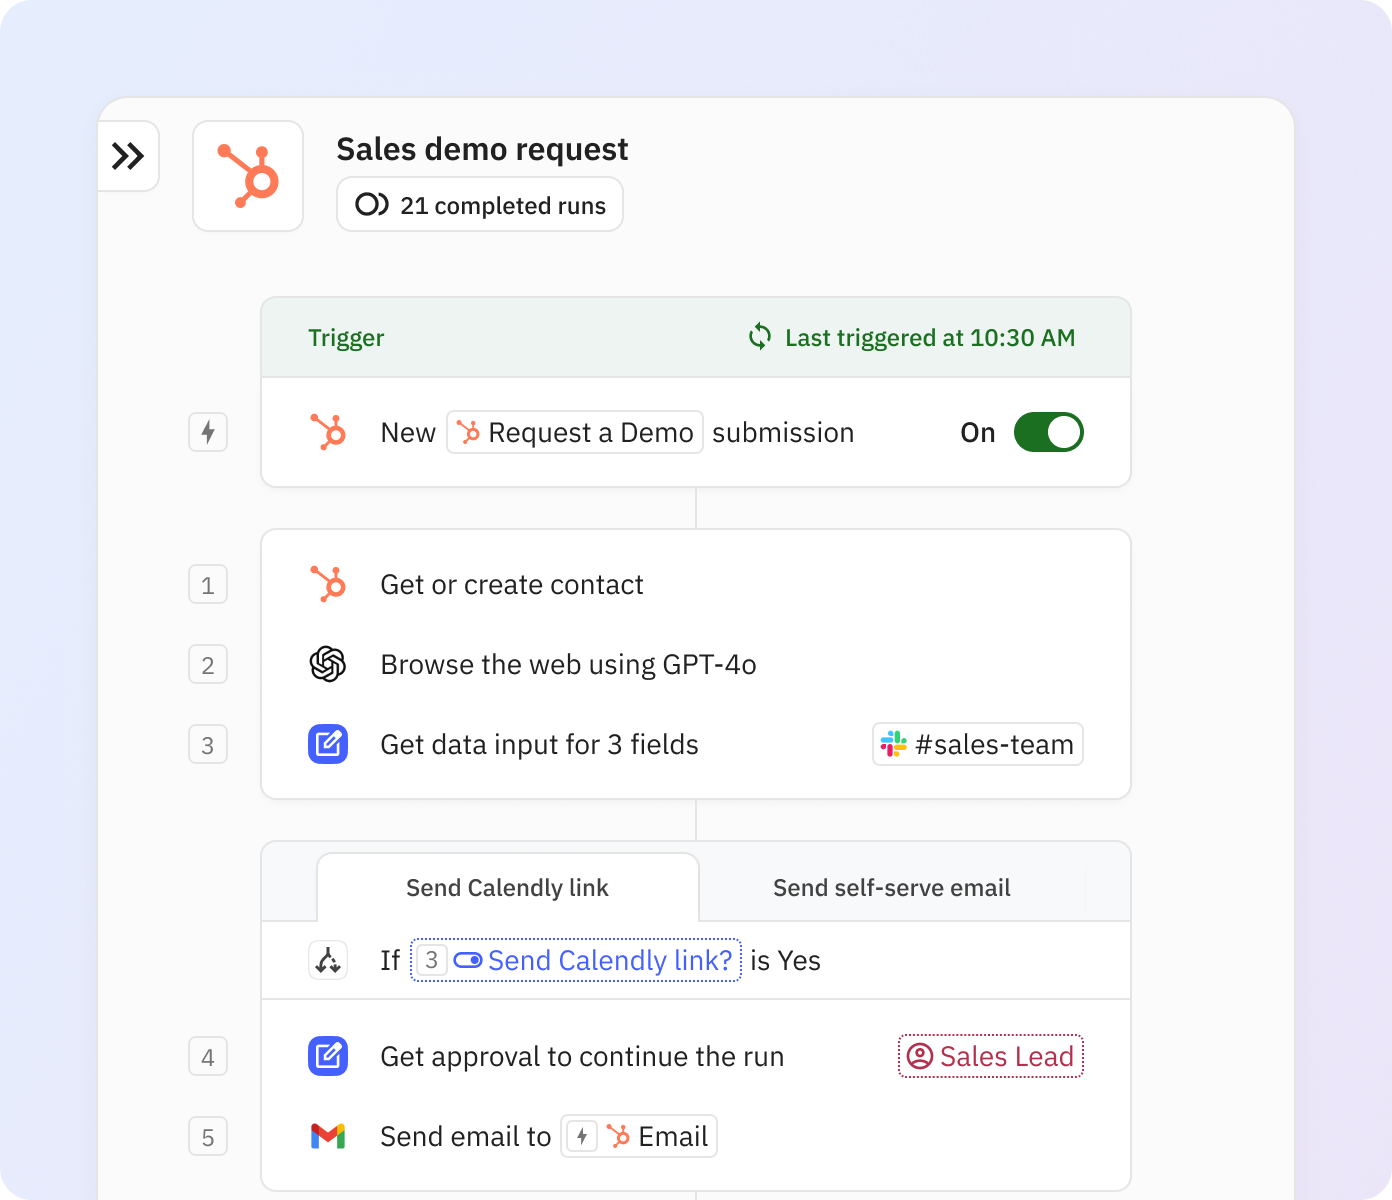This screenshot has width=1392, height=1200.
Task: Select the Send Calendly link tab
Action: 507,887
